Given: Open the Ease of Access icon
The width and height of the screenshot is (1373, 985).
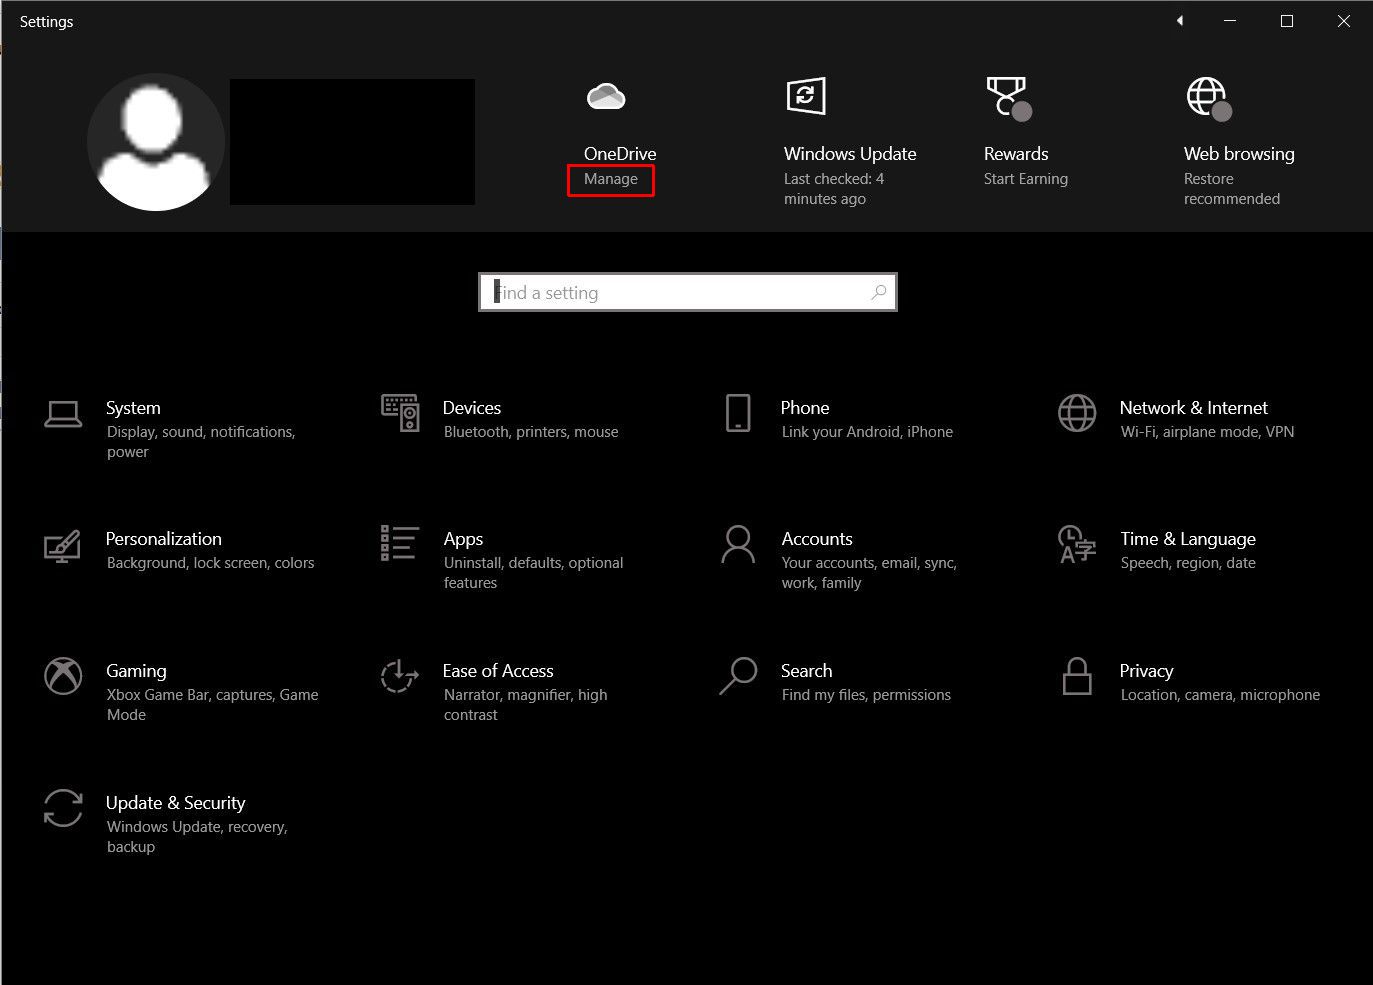Looking at the screenshot, I should 400,676.
